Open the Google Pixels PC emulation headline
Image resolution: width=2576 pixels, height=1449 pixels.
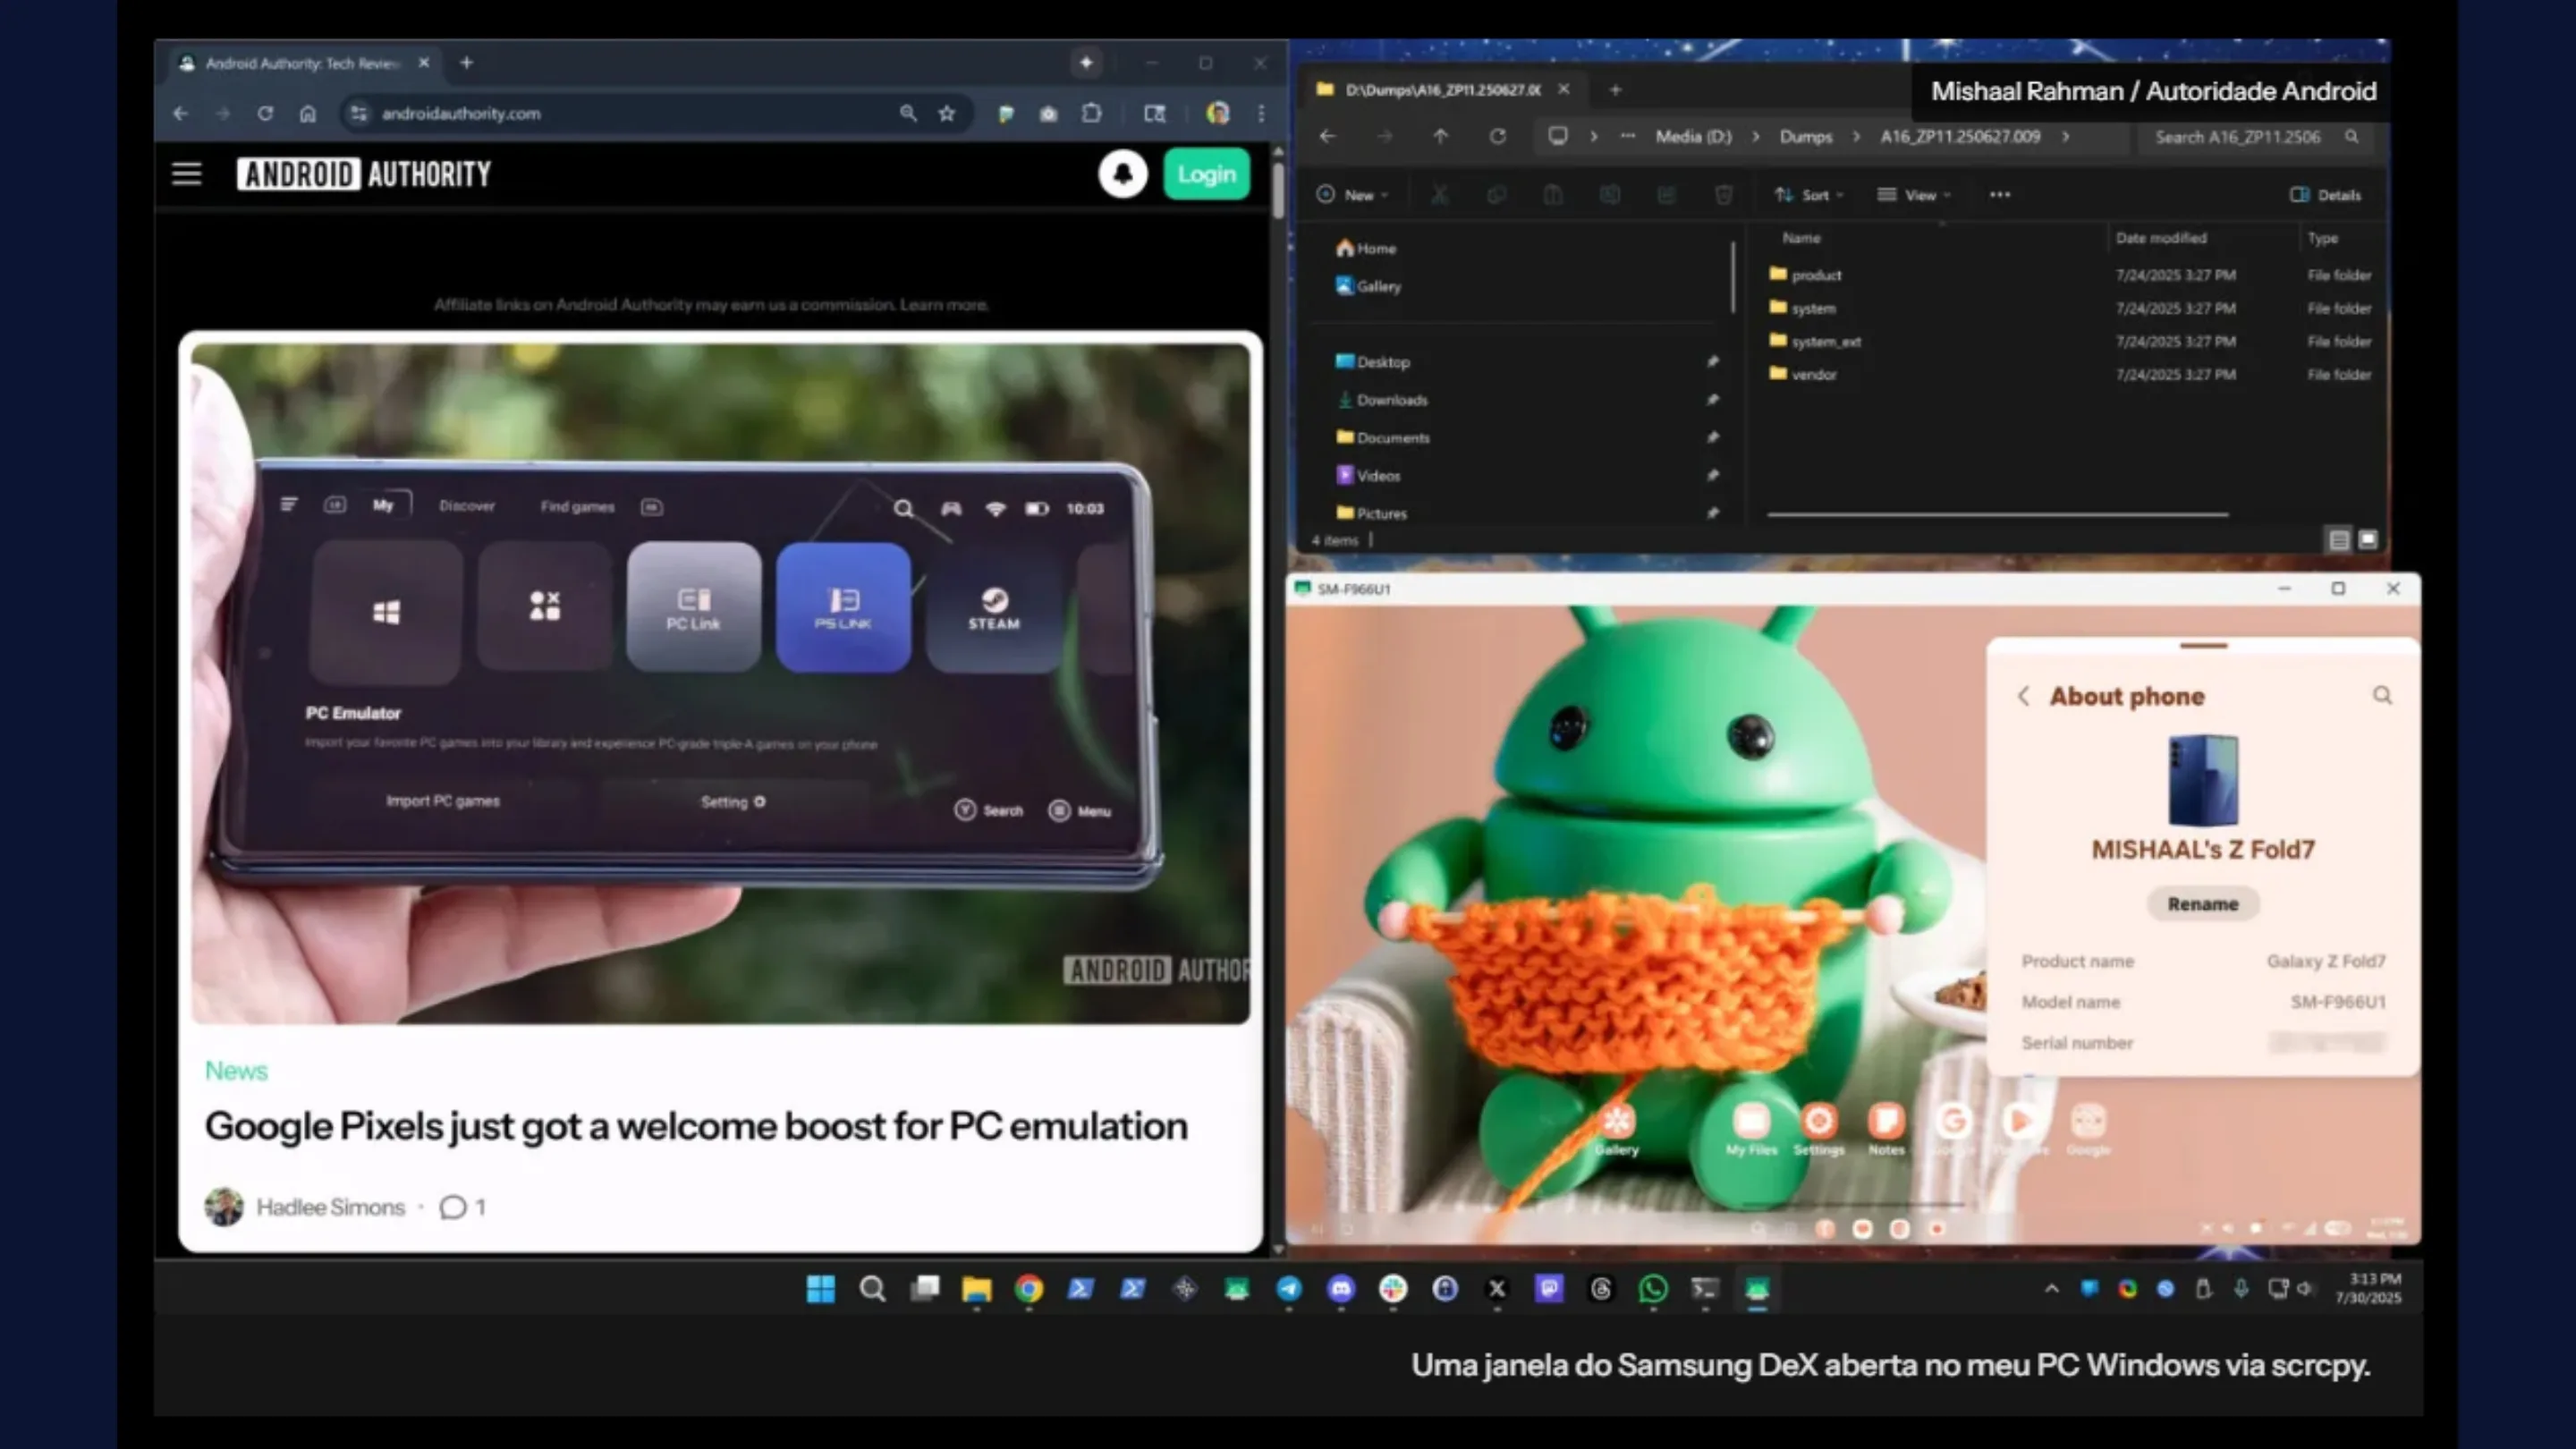[x=696, y=1126]
